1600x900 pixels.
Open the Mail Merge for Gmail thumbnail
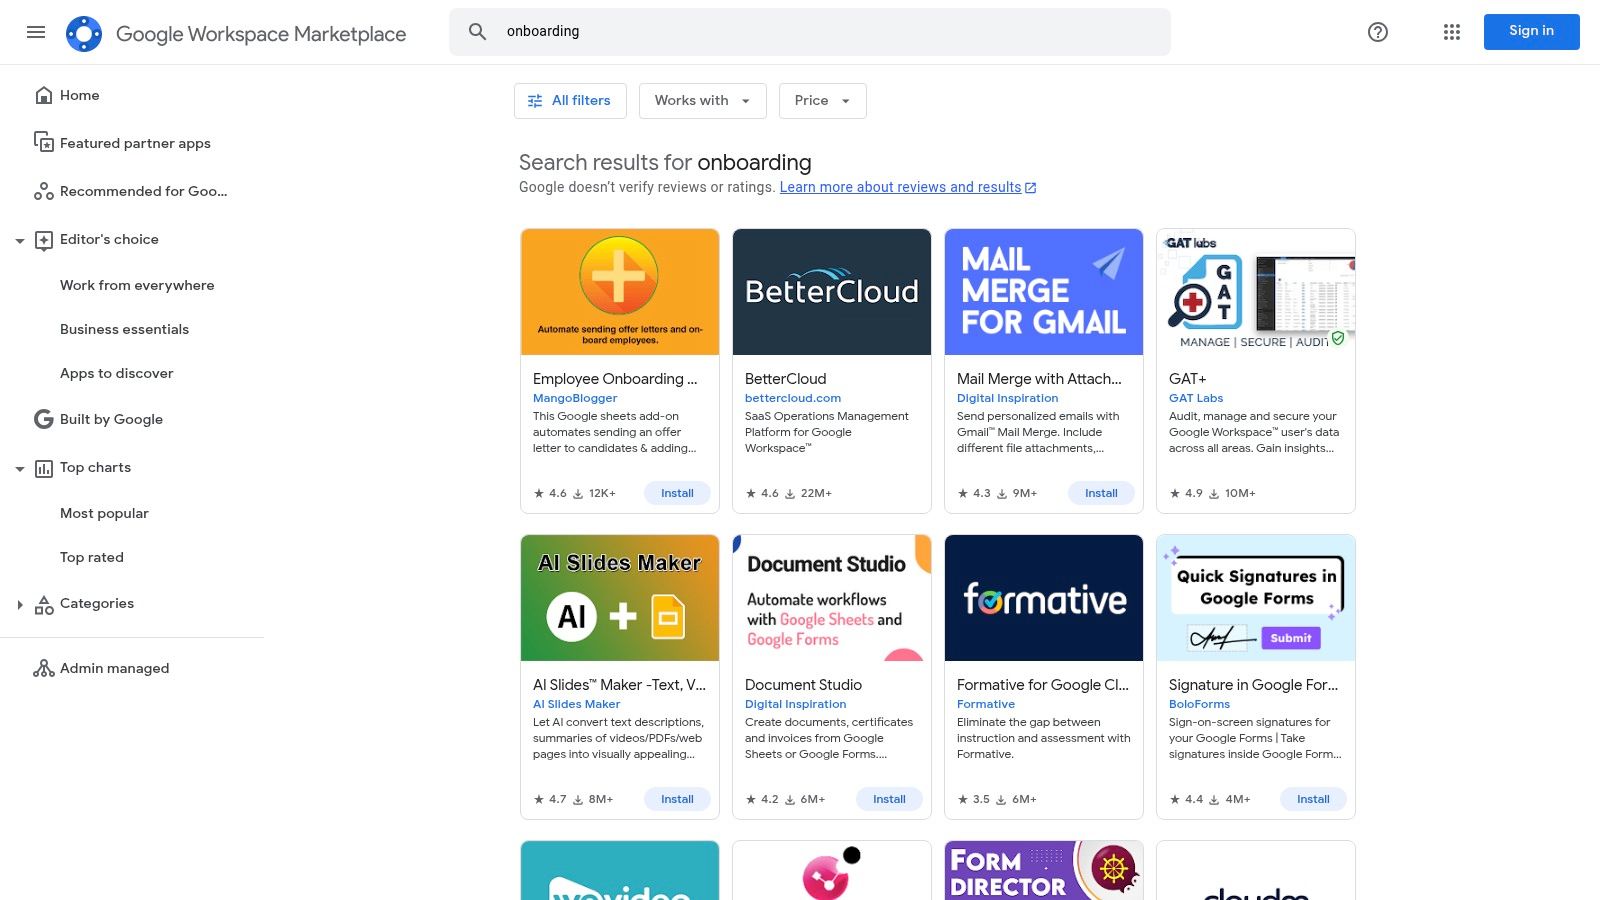pos(1044,292)
